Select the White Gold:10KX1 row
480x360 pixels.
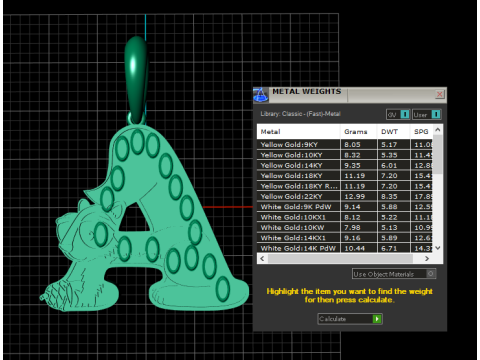[x=345, y=217]
